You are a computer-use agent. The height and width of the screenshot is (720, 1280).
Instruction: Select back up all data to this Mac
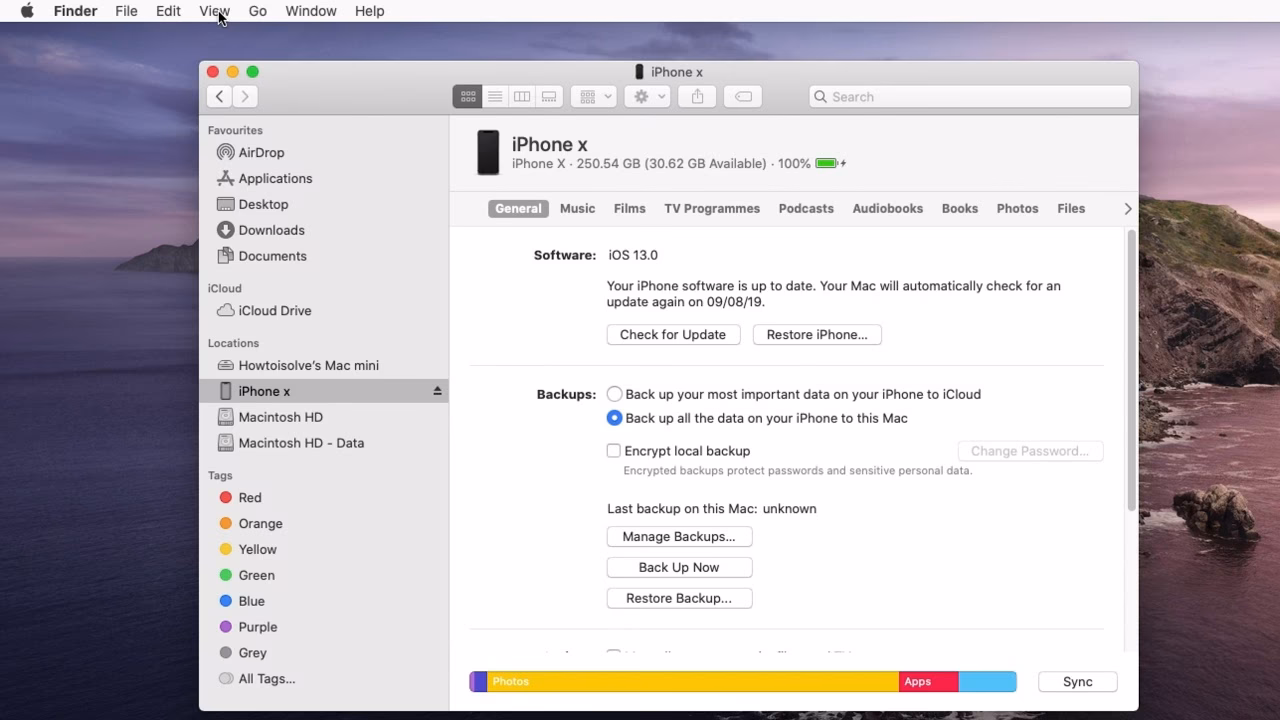coord(613,418)
